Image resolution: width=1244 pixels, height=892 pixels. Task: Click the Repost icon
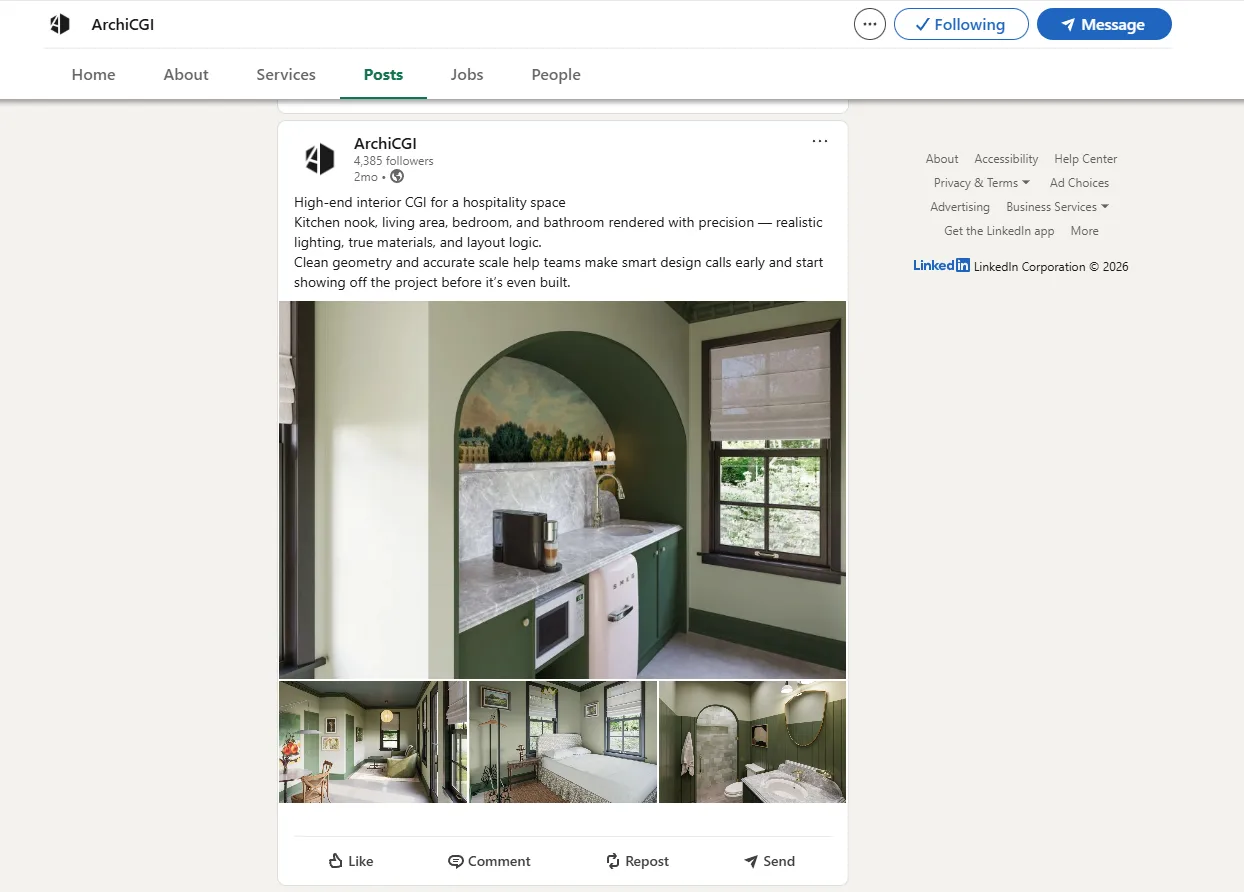click(x=611, y=861)
